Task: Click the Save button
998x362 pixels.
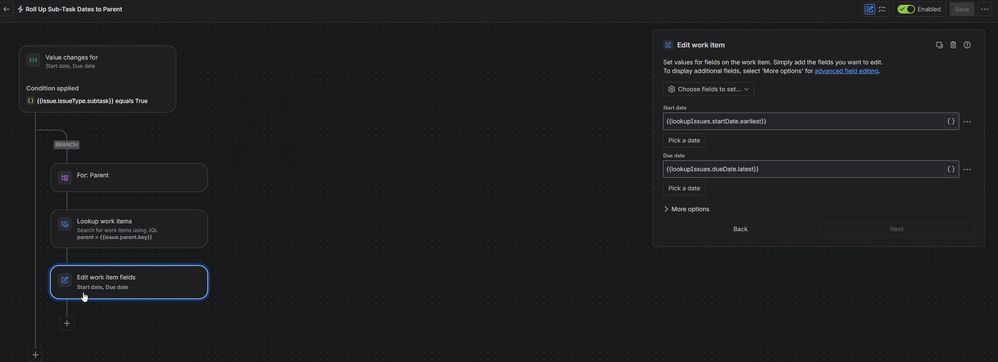Action: [962, 9]
